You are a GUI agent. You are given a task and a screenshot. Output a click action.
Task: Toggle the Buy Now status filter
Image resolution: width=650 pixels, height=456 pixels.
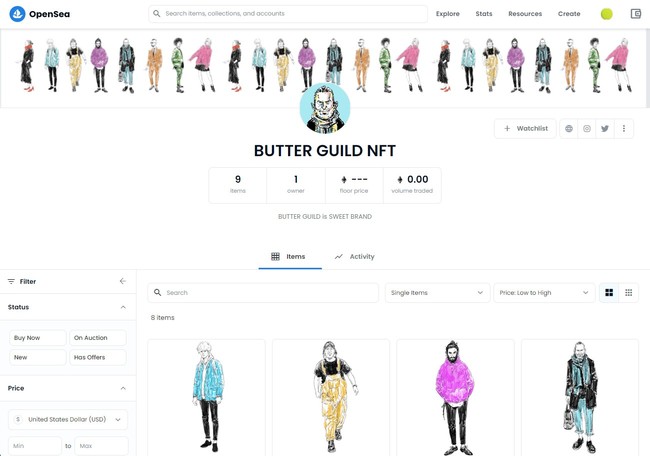point(38,338)
